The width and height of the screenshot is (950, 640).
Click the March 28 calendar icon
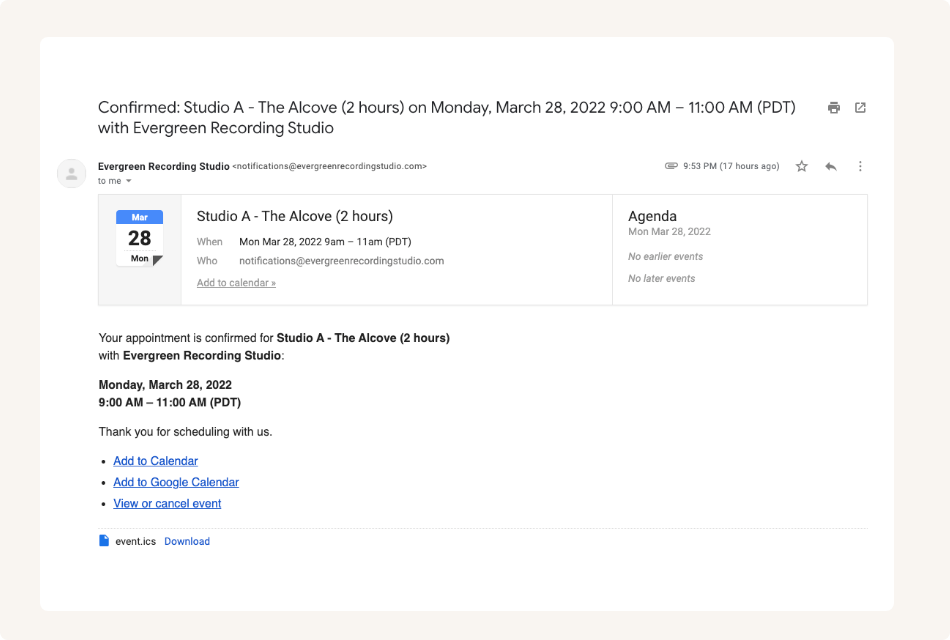[139, 238]
